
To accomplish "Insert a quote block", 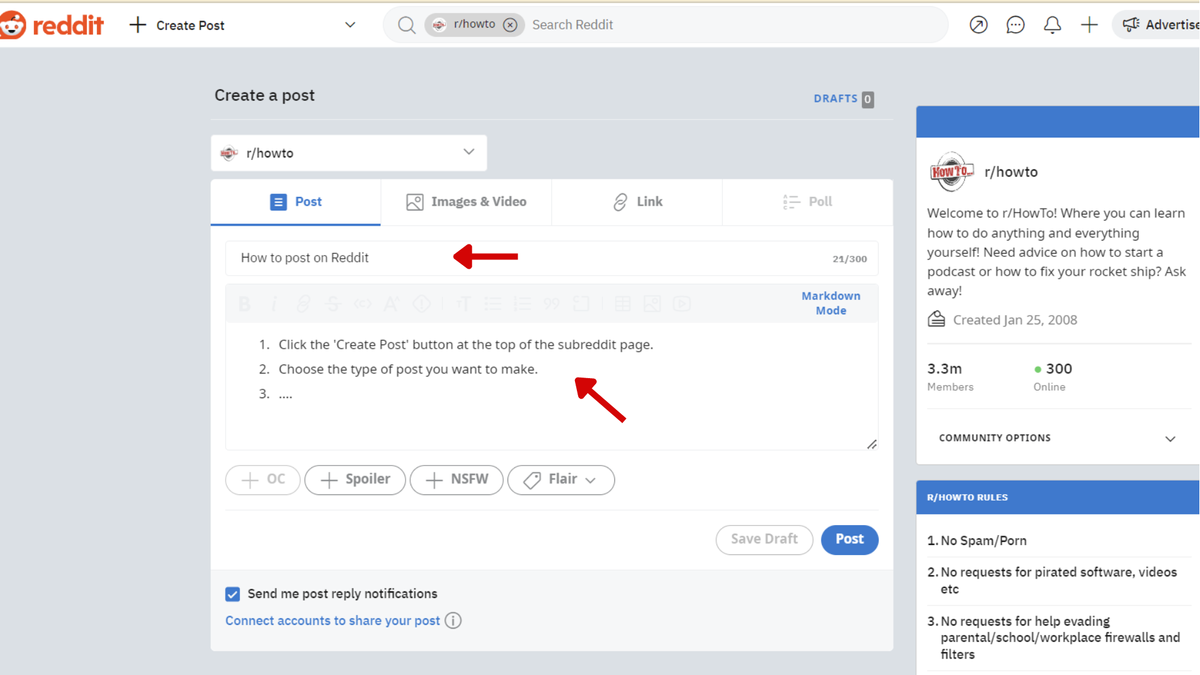I will [551, 303].
